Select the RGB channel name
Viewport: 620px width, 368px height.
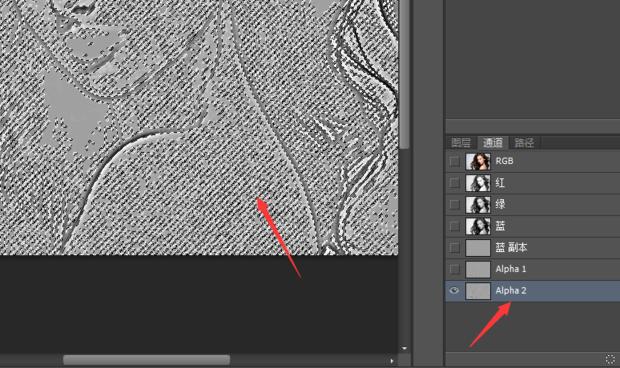pos(504,161)
